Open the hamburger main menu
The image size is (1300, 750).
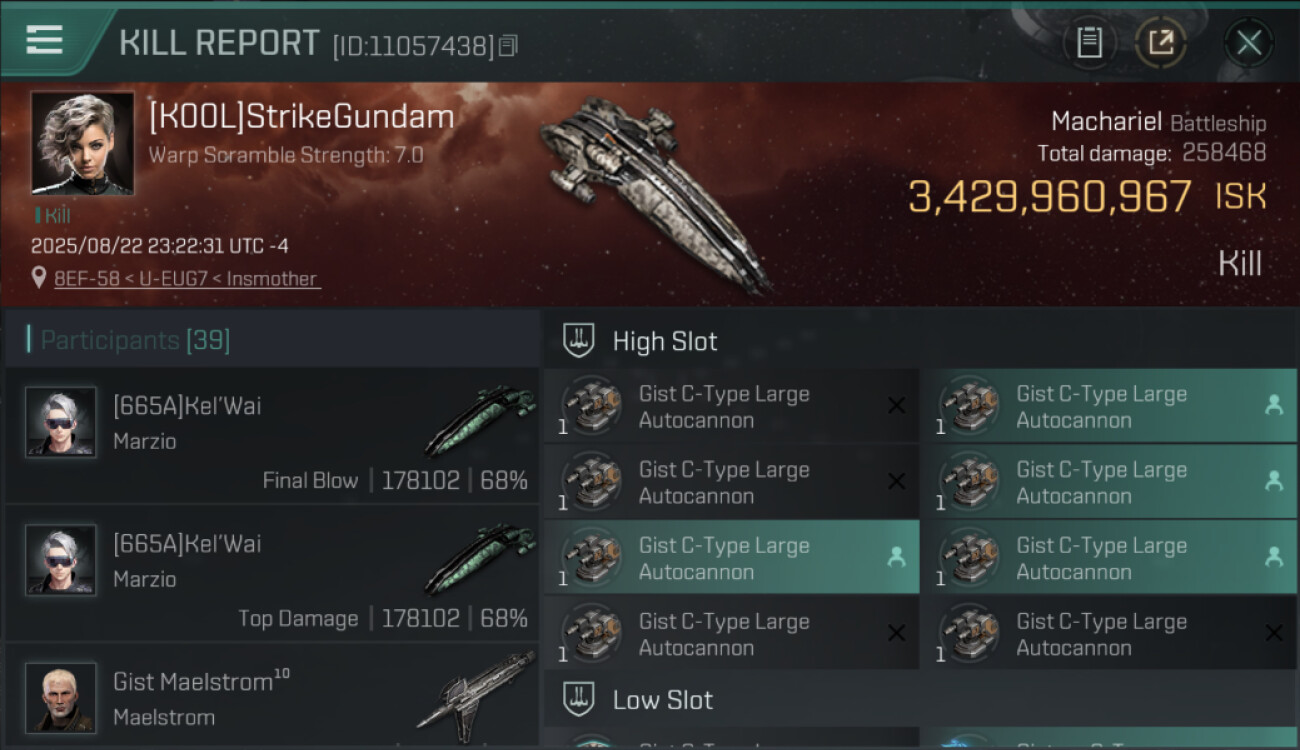point(45,40)
